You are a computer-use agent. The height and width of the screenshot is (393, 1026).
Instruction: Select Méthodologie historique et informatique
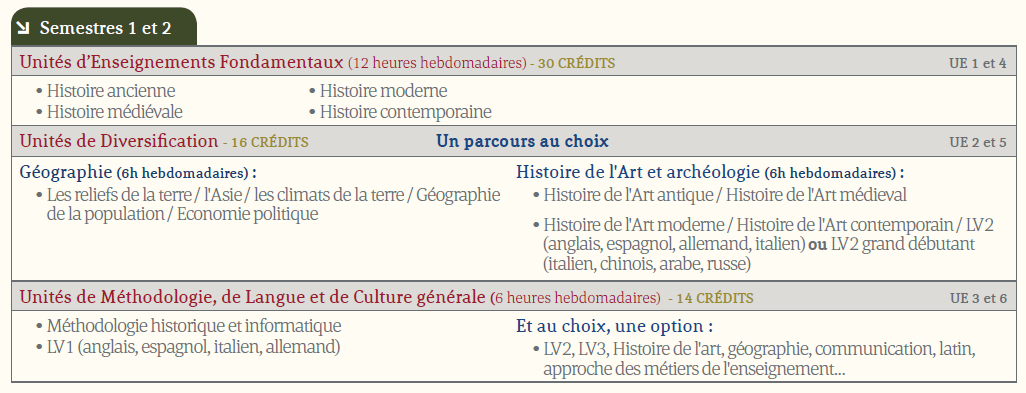click(x=194, y=326)
